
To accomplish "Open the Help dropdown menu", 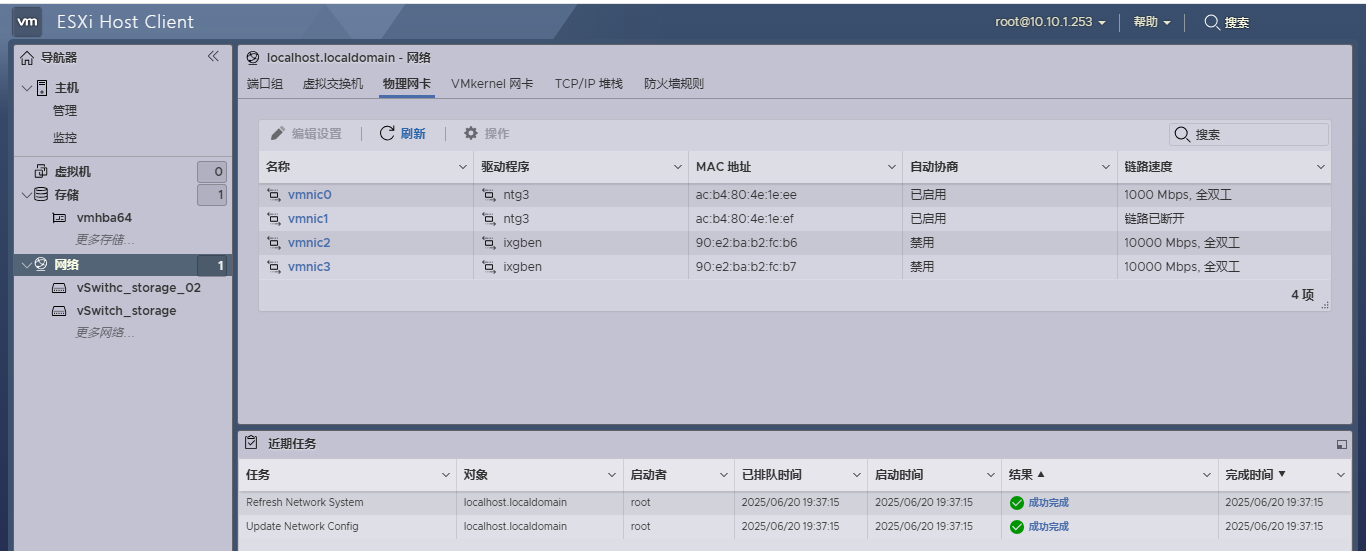I will pos(1151,22).
